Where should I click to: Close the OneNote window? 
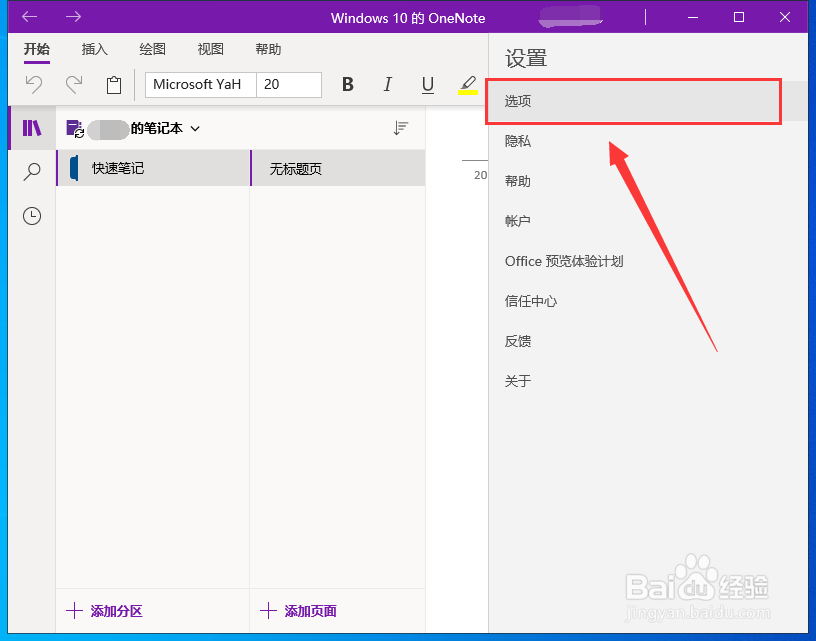click(785, 17)
